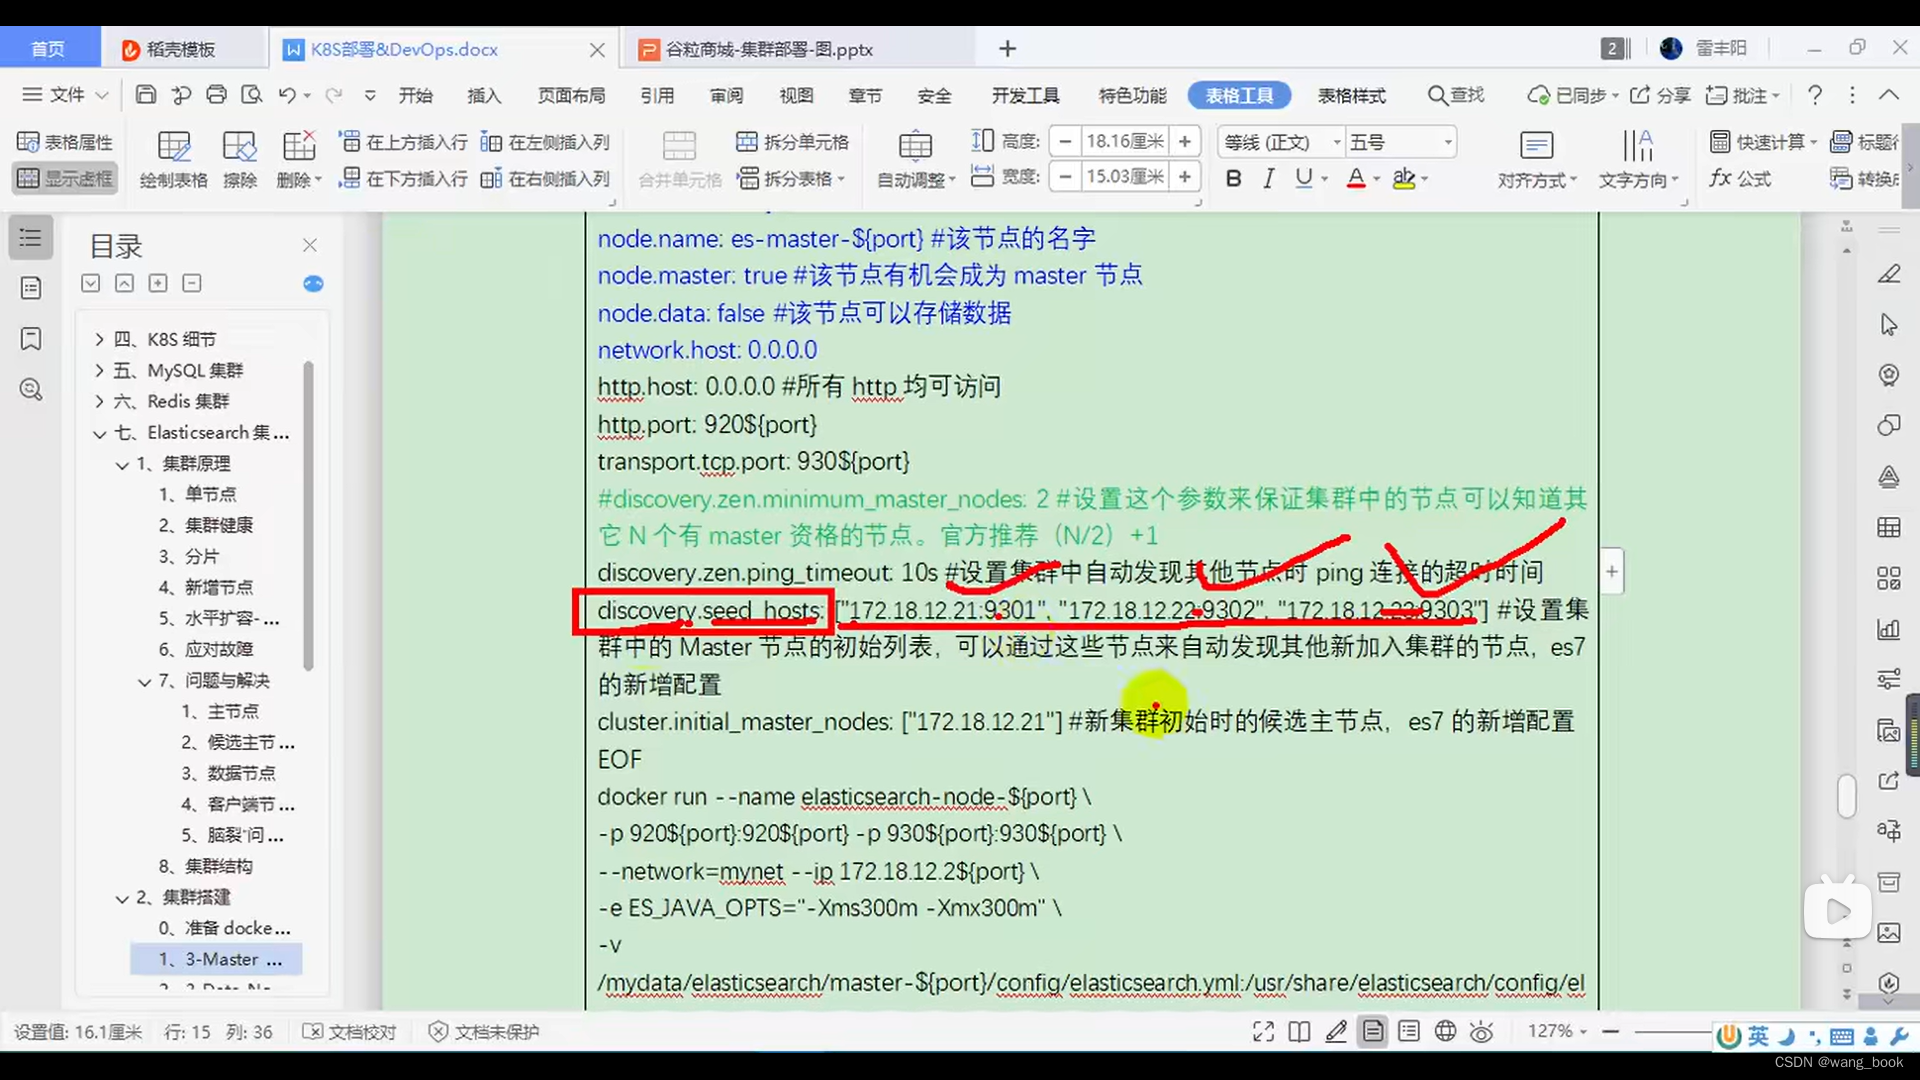This screenshot has height=1080, width=1920.
Task: Click 在上方插入行 to insert row above
Action: (x=402, y=141)
